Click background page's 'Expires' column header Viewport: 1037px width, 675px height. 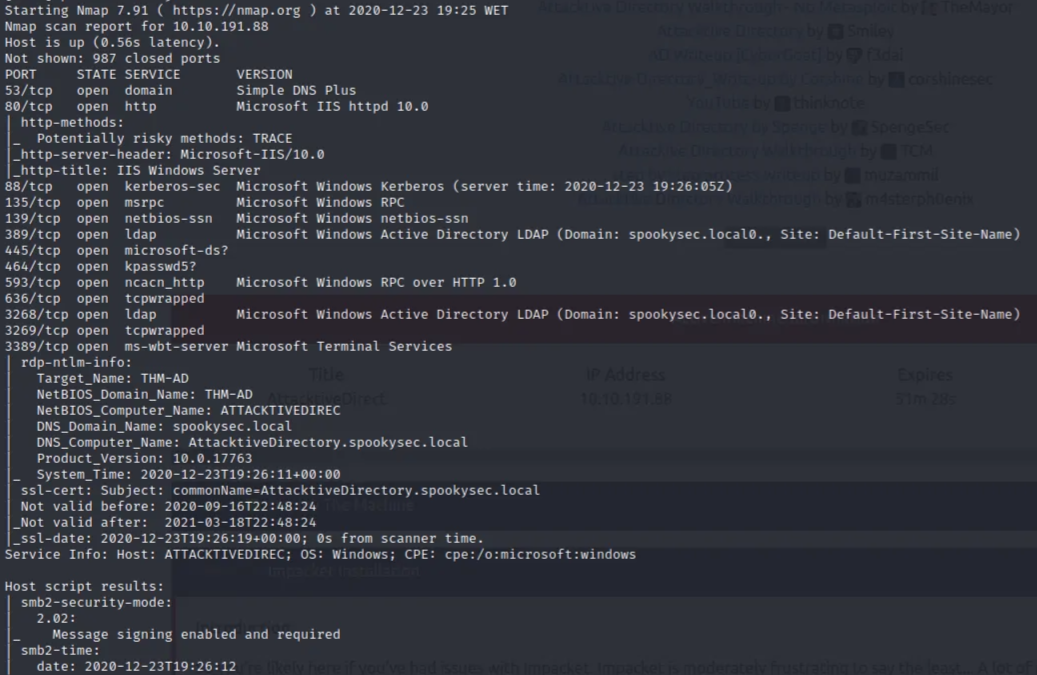tap(925, 375)
